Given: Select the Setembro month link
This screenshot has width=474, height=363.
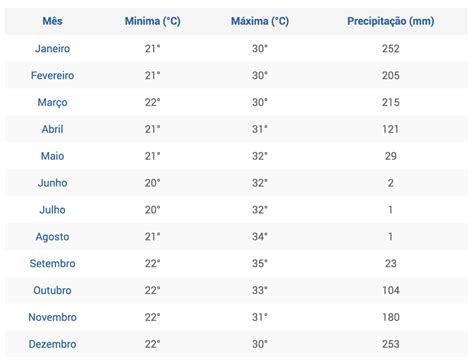Looking at the screenshot, I should pos(52,263).
